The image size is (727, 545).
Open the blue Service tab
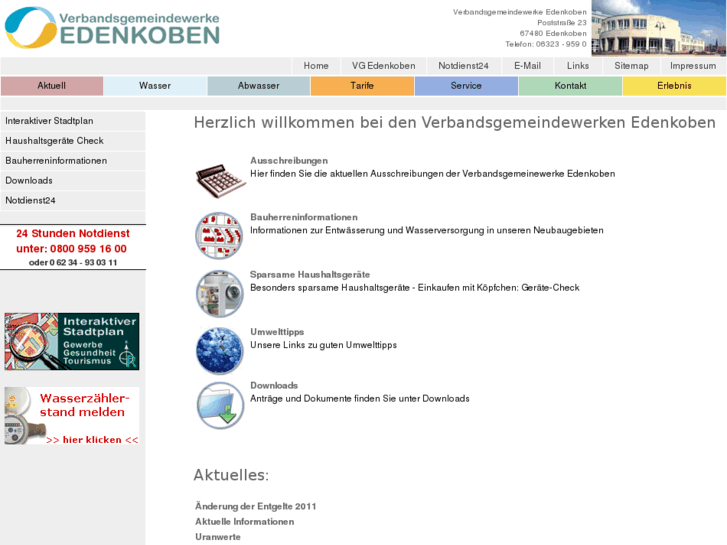tap(466, 86)
